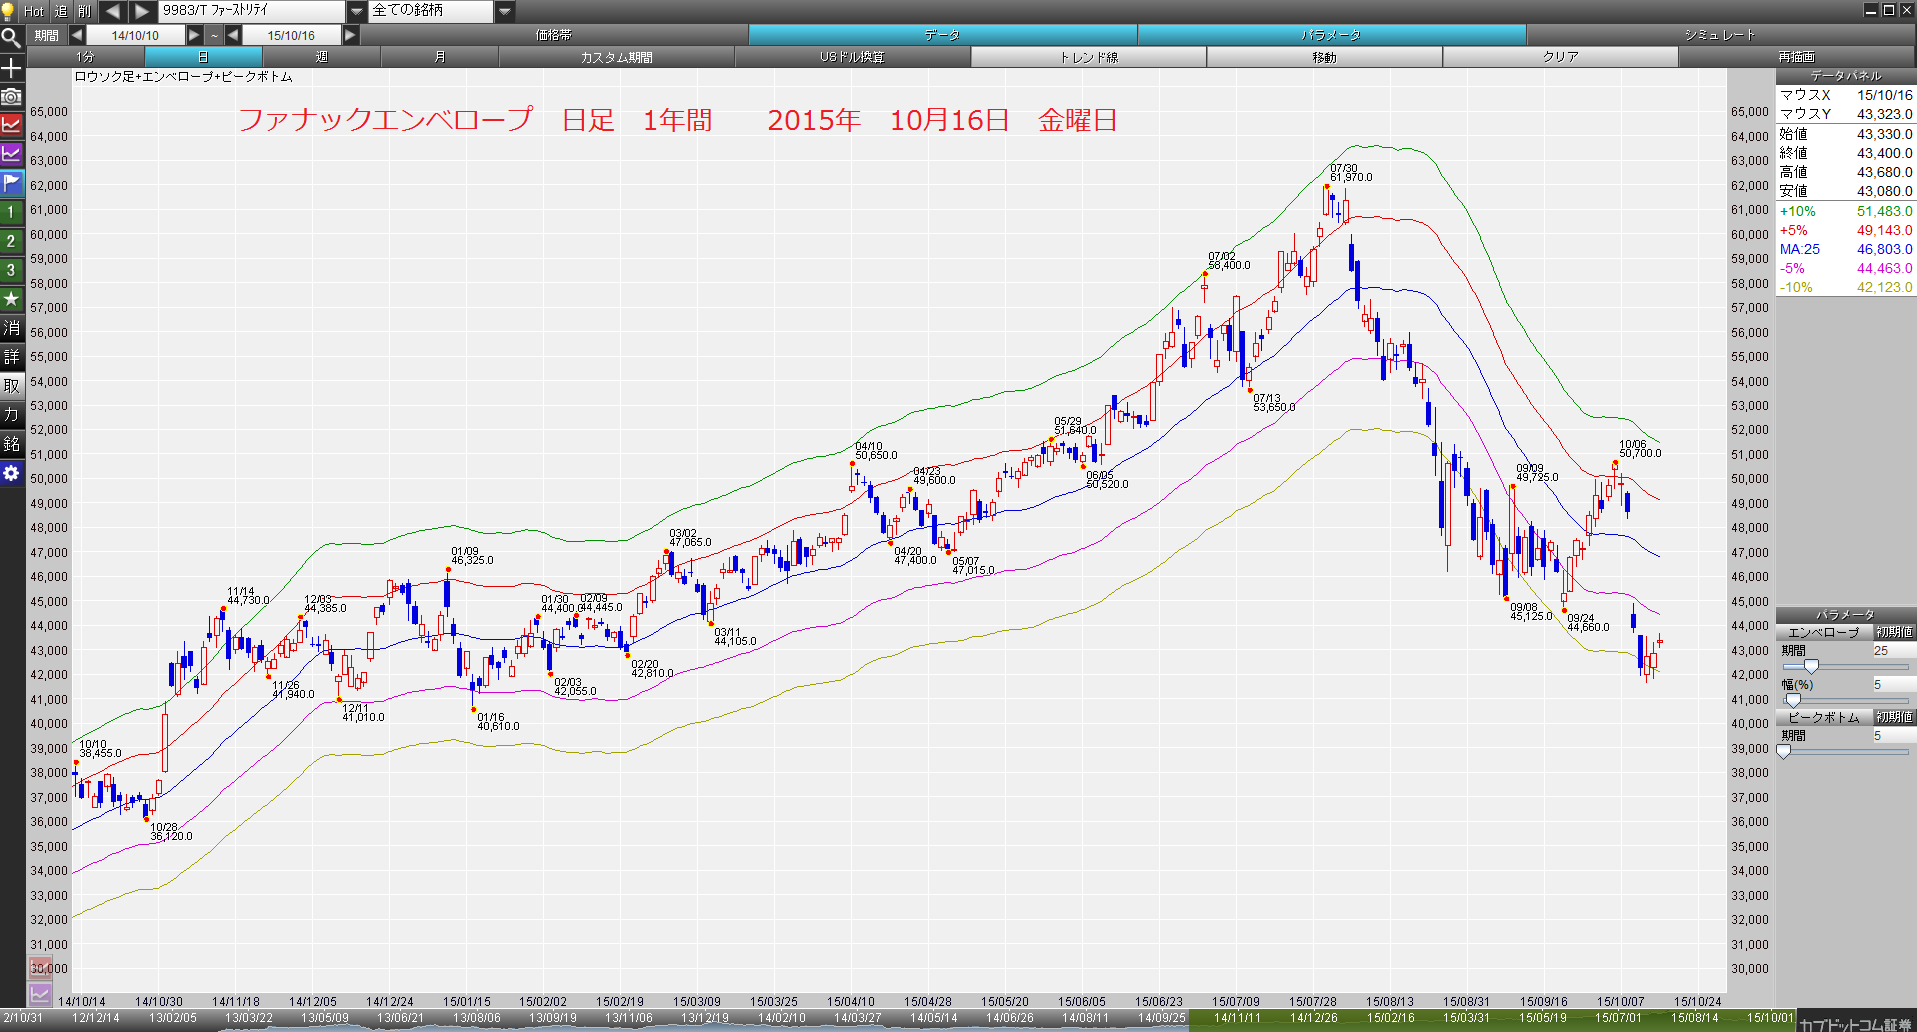This screenshot has width=1917, height=1032.
Task: Toggle the トレンド線 trend line tool
Action: click(1088, 57)
